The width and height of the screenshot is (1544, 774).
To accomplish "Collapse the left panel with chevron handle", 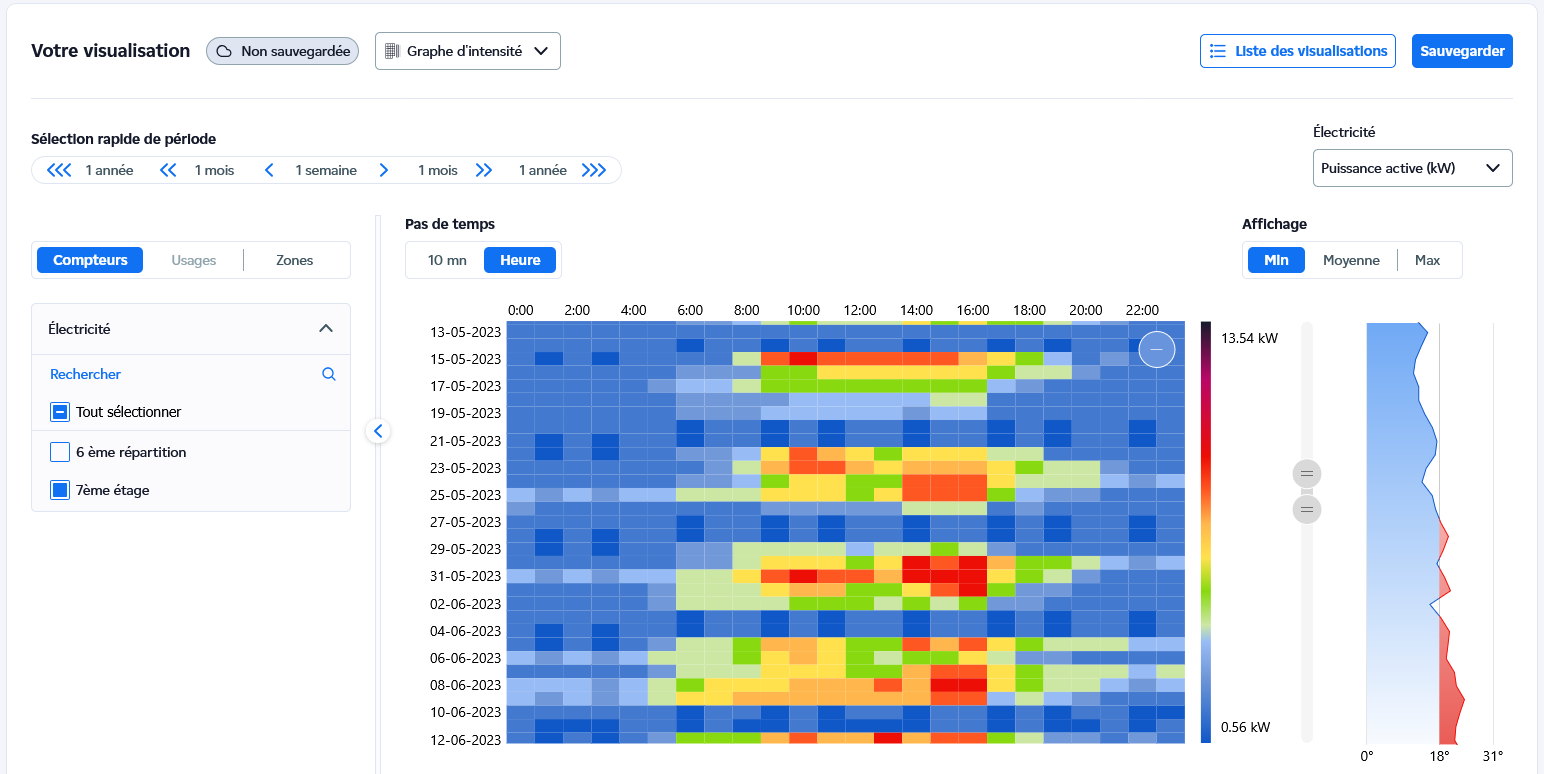I will pyautogui.click(x=378, y=431).
